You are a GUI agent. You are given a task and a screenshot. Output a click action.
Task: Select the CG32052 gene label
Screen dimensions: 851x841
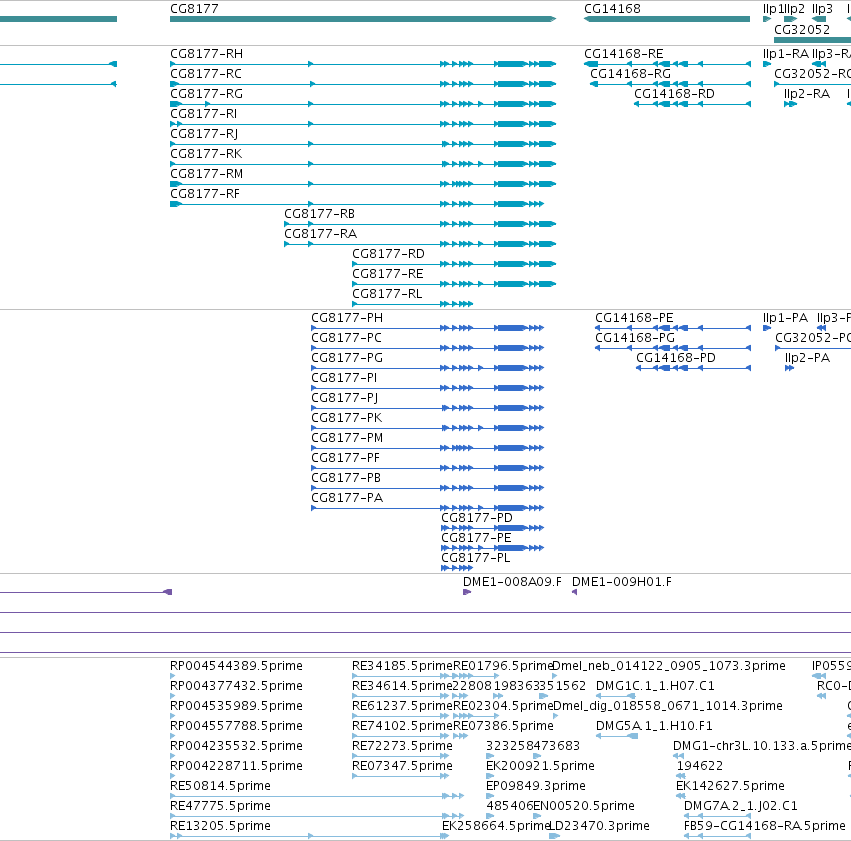(802, 30)
